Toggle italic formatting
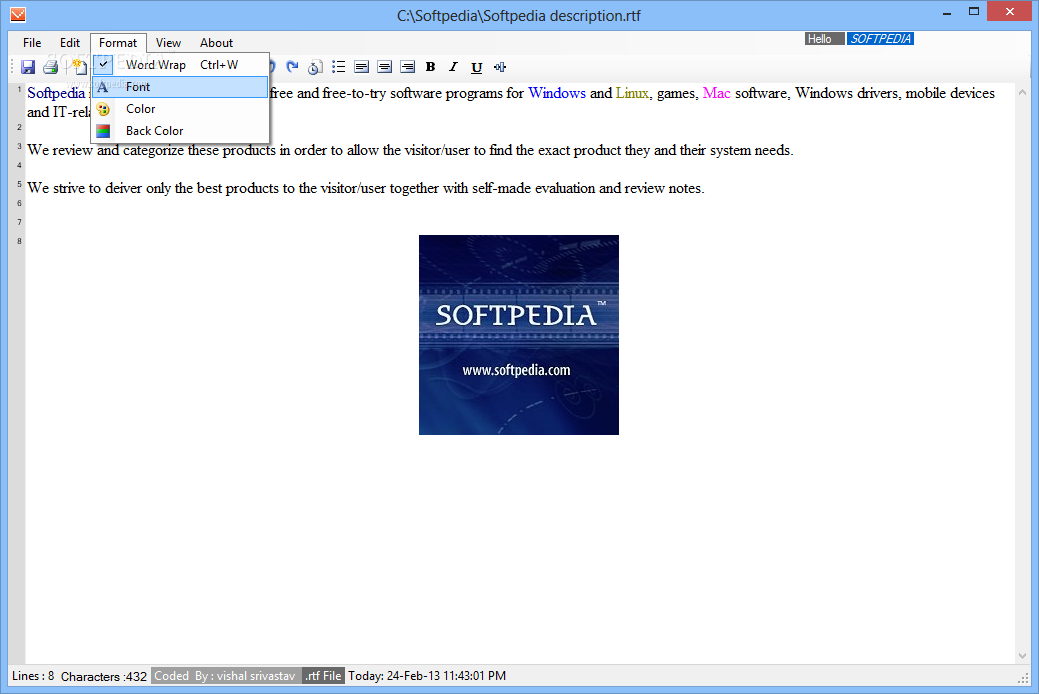This screenshot has height=694, width=1039. click(x=453, y=67)
